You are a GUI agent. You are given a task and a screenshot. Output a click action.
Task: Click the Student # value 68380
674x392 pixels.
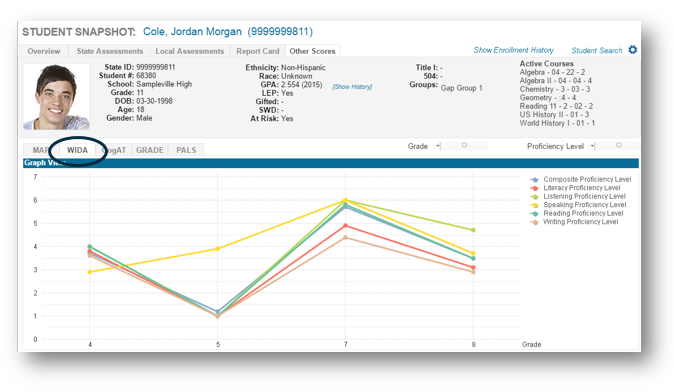click(146, 76)
